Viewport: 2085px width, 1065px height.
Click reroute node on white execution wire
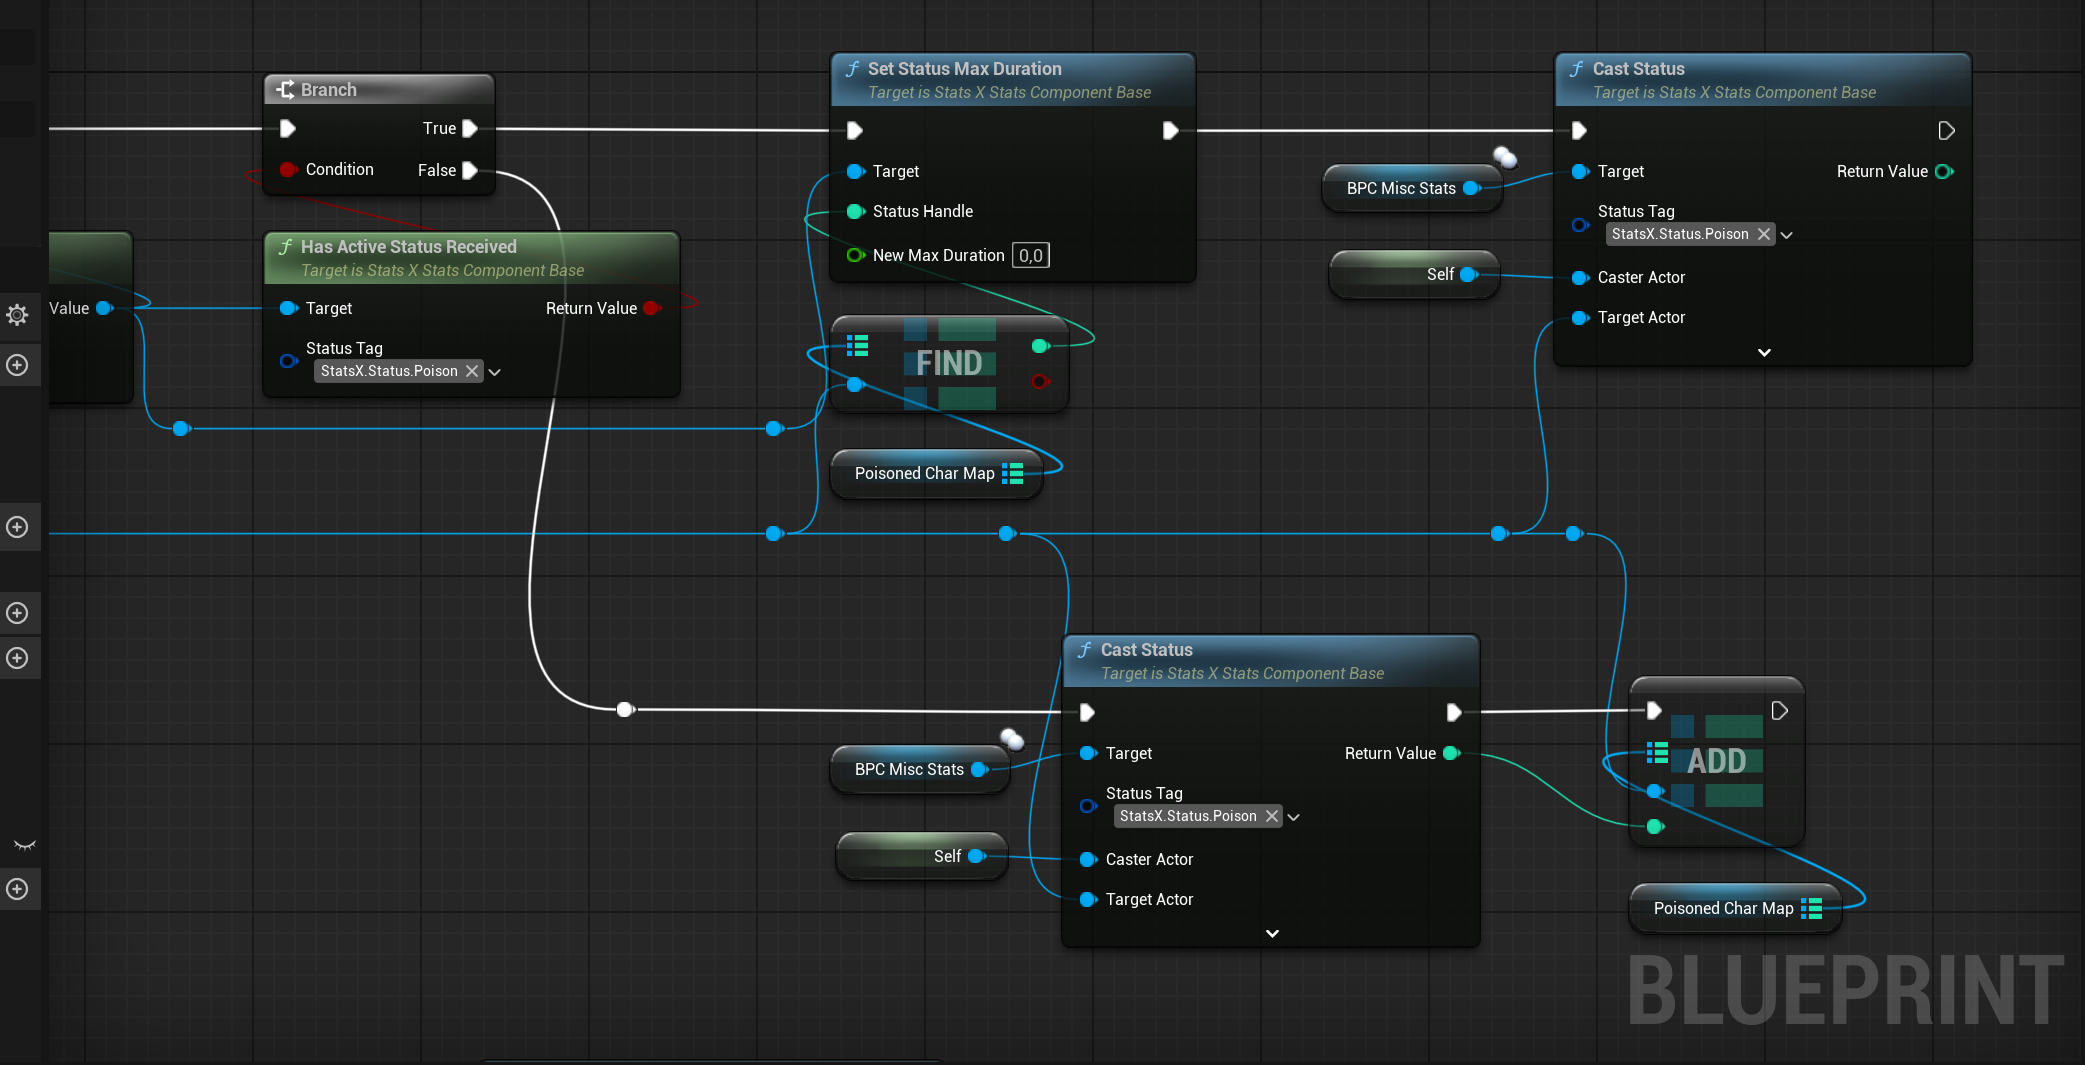click(x=625, y=709)
